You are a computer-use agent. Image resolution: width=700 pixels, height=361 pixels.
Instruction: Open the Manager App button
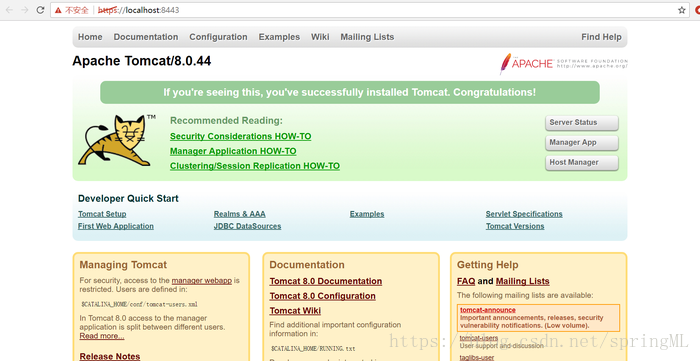click(582, 143)
